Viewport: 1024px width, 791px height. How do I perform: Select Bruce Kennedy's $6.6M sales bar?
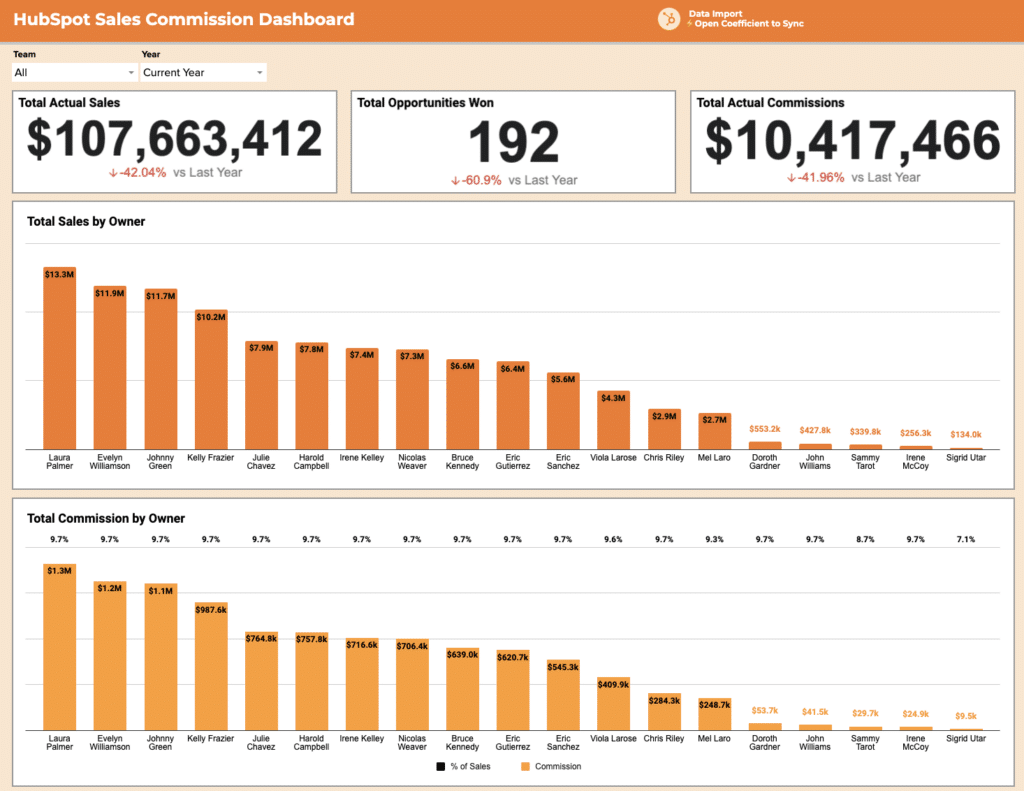click(x=462, y=404)
